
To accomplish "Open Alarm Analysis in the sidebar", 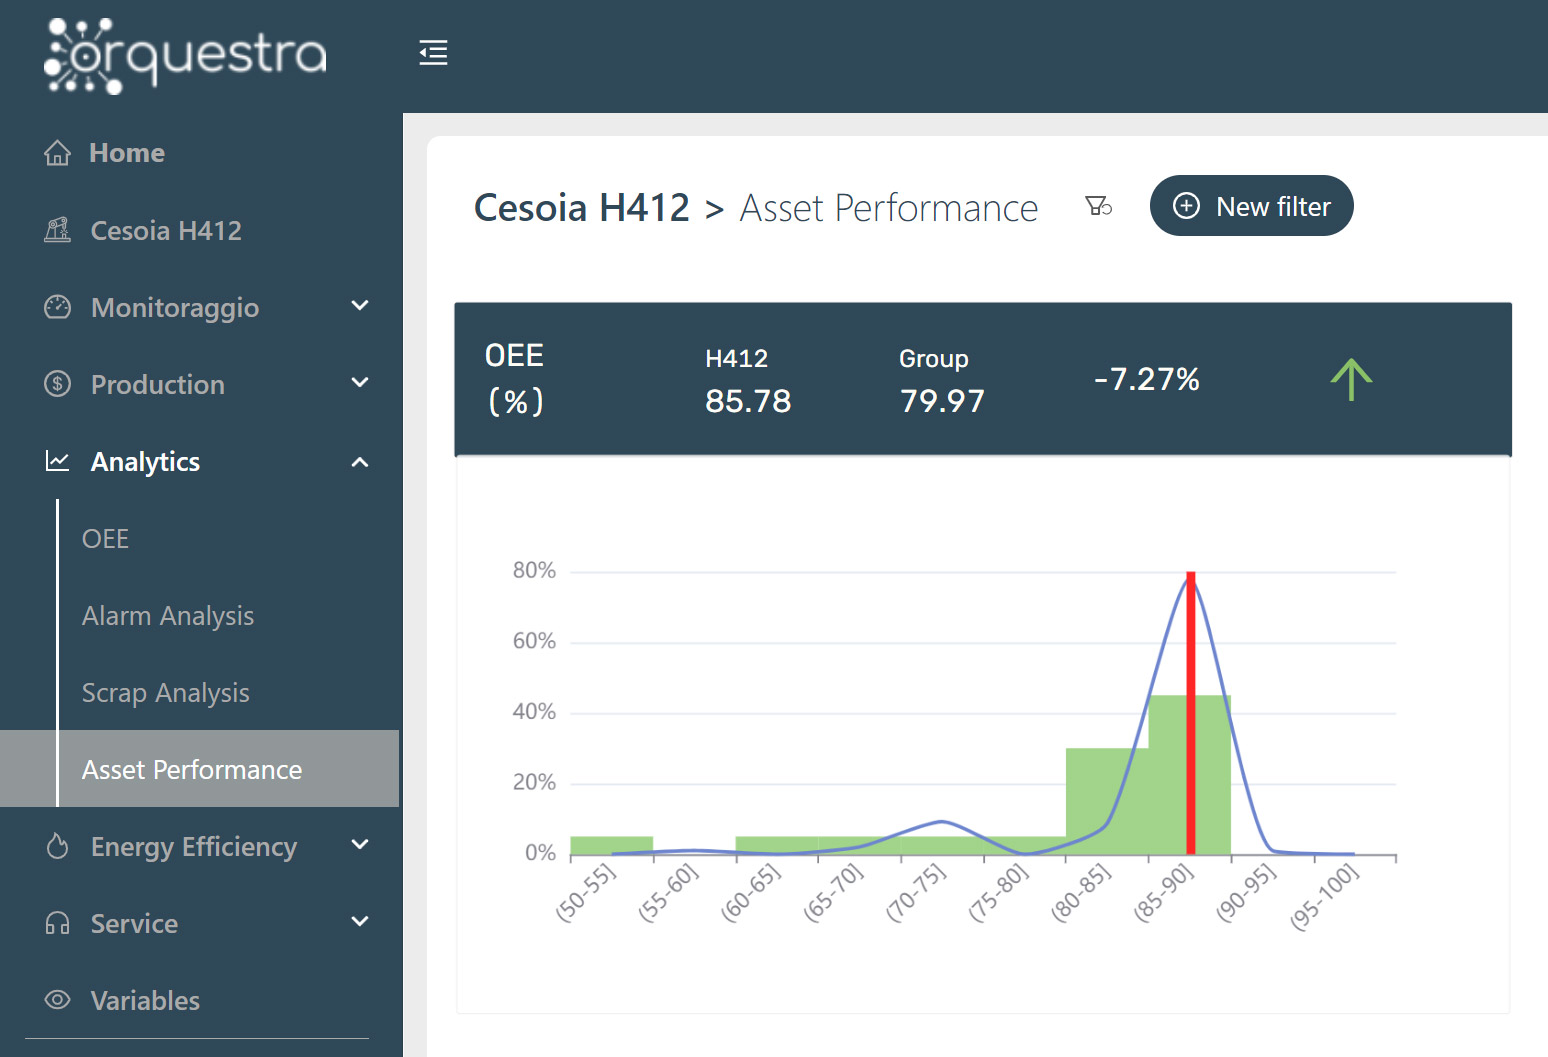I will (168, 616).
